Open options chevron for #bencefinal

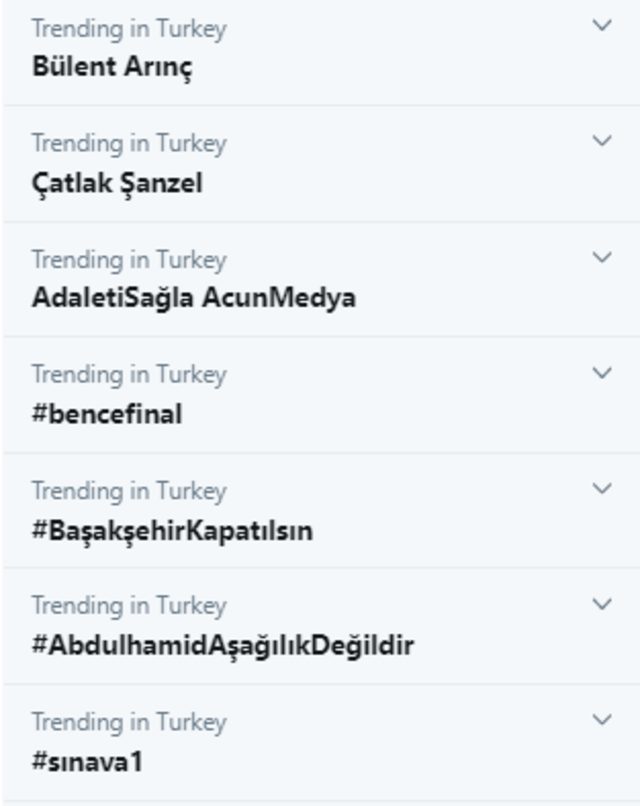click(x=602, y=373)
